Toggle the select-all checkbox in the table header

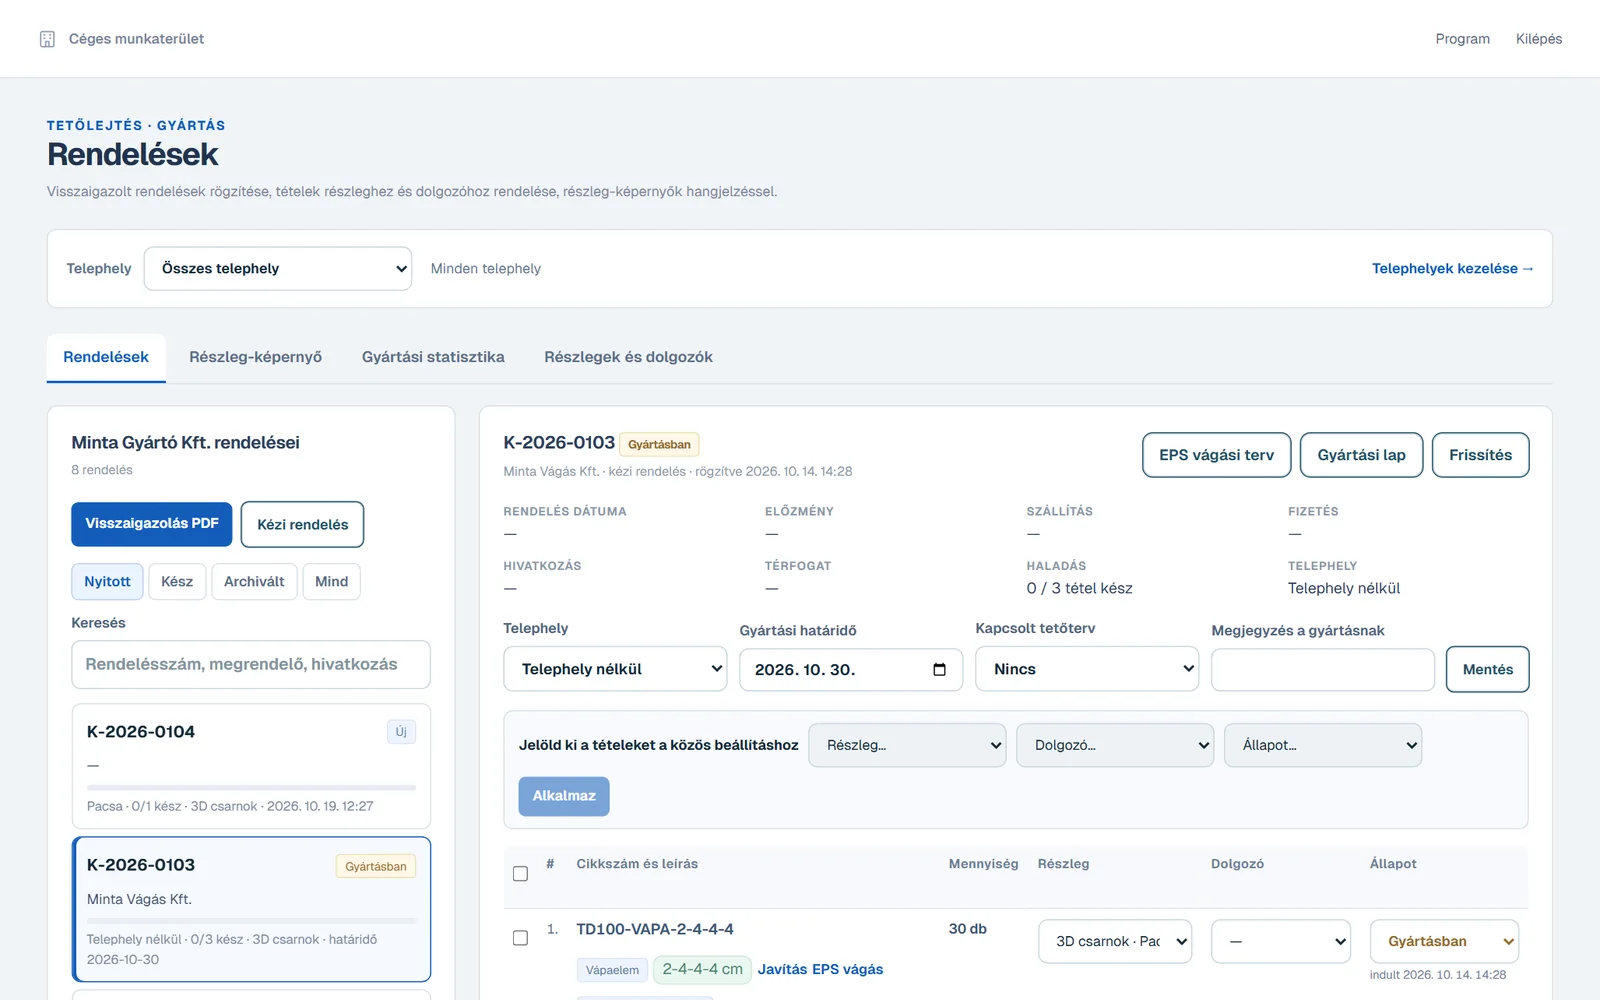click(520, 874)
